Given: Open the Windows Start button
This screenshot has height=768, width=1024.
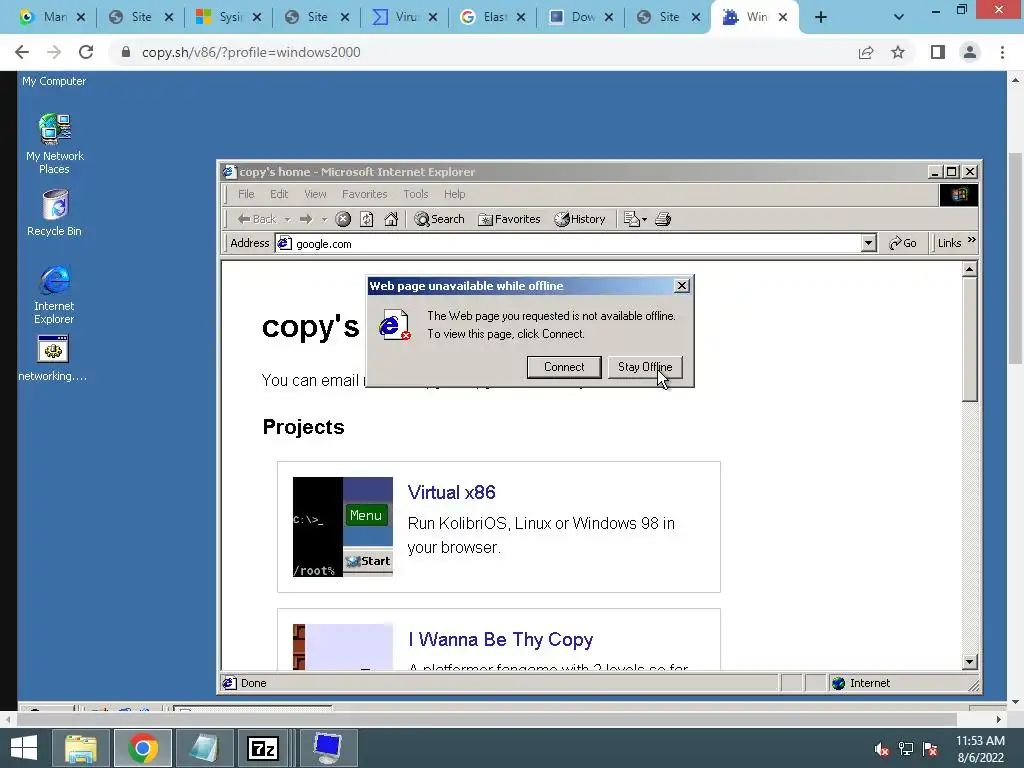Looking at the screenshot, I should (x=24, y=748).
